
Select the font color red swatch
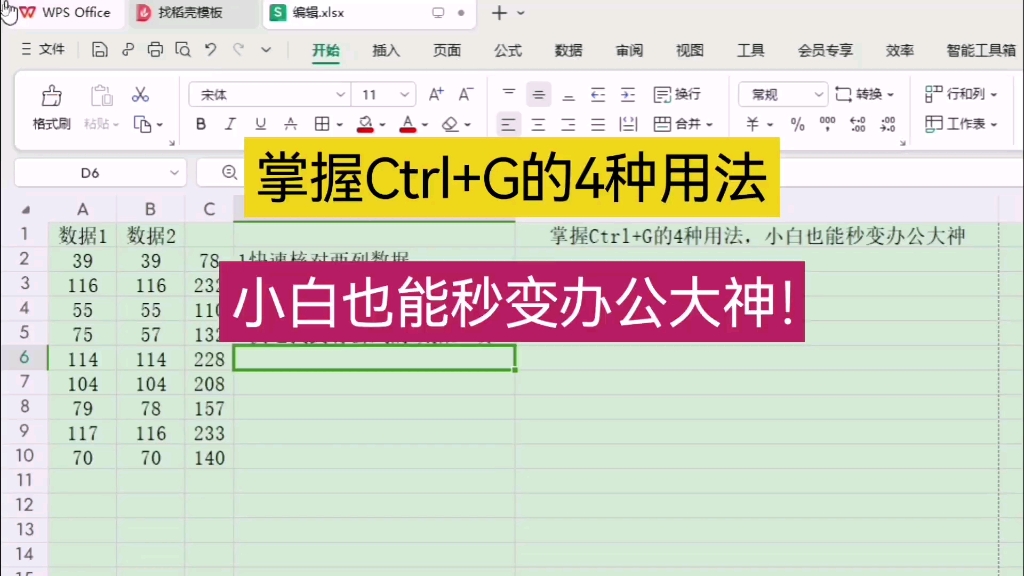point(410,130)
